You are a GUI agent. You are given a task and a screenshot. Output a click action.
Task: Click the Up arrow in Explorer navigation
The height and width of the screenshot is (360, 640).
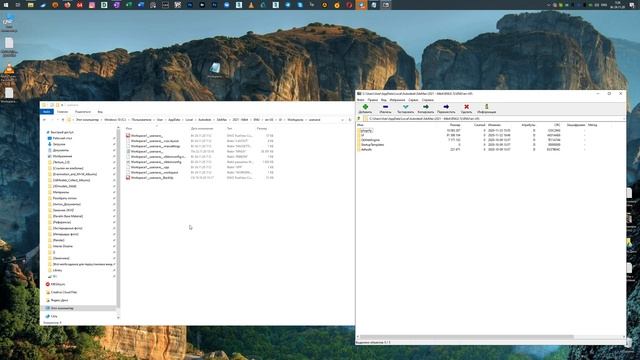62,120
